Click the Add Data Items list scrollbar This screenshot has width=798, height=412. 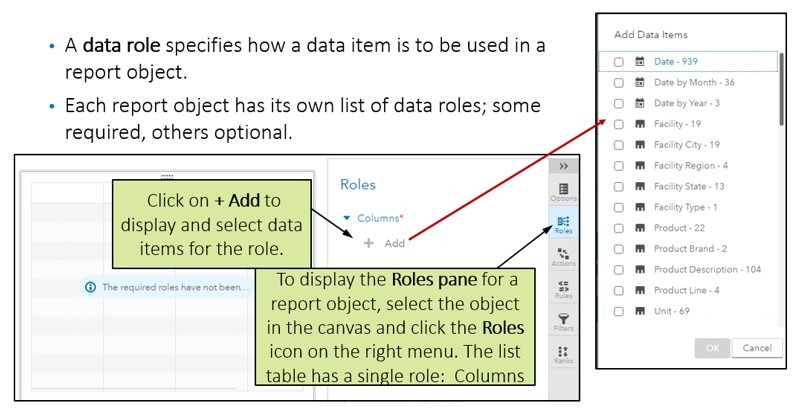click(x=781, y=89)
